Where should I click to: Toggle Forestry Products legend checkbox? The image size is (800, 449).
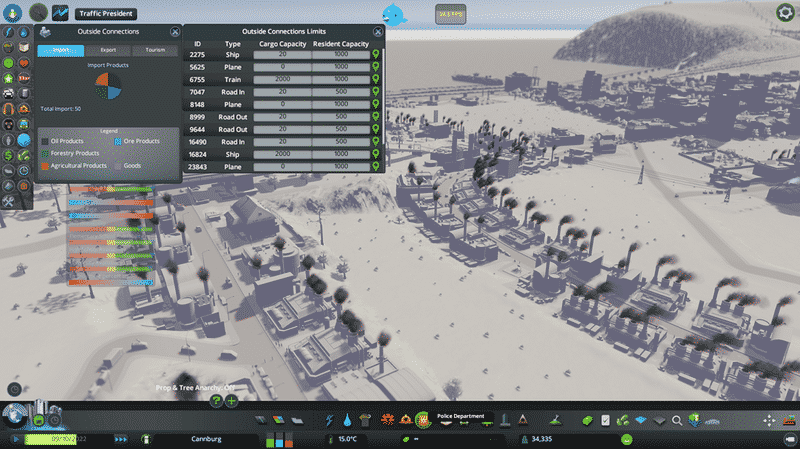click(x=45, y=153)
